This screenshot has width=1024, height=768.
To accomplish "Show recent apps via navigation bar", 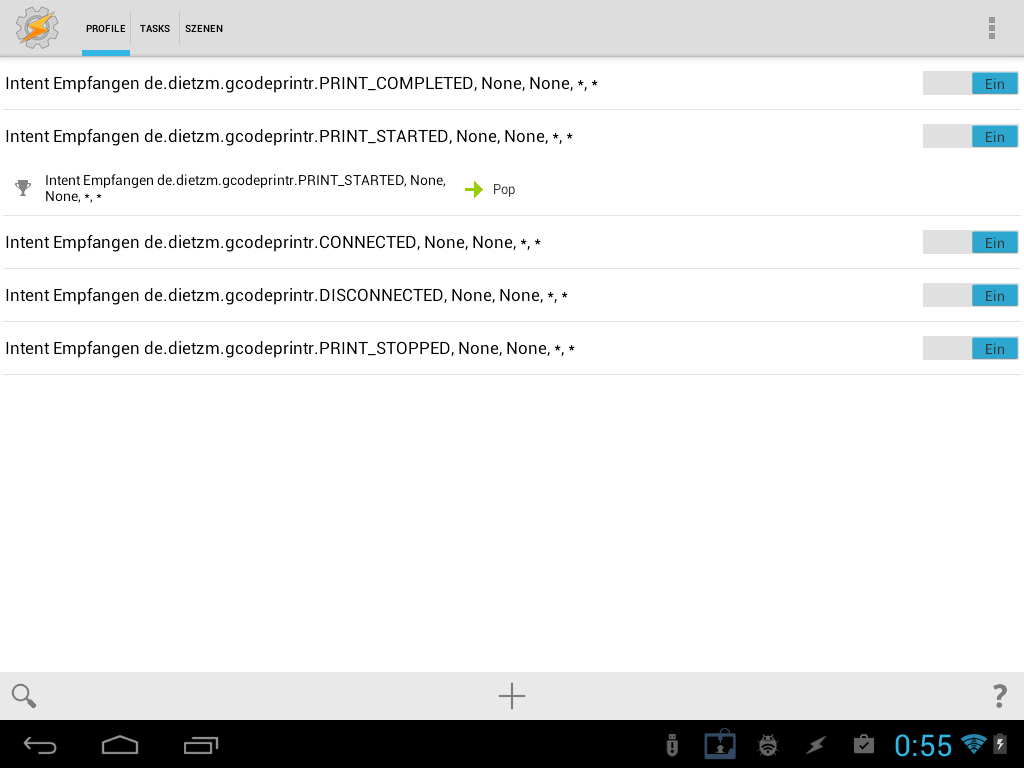I will [200, 745].
